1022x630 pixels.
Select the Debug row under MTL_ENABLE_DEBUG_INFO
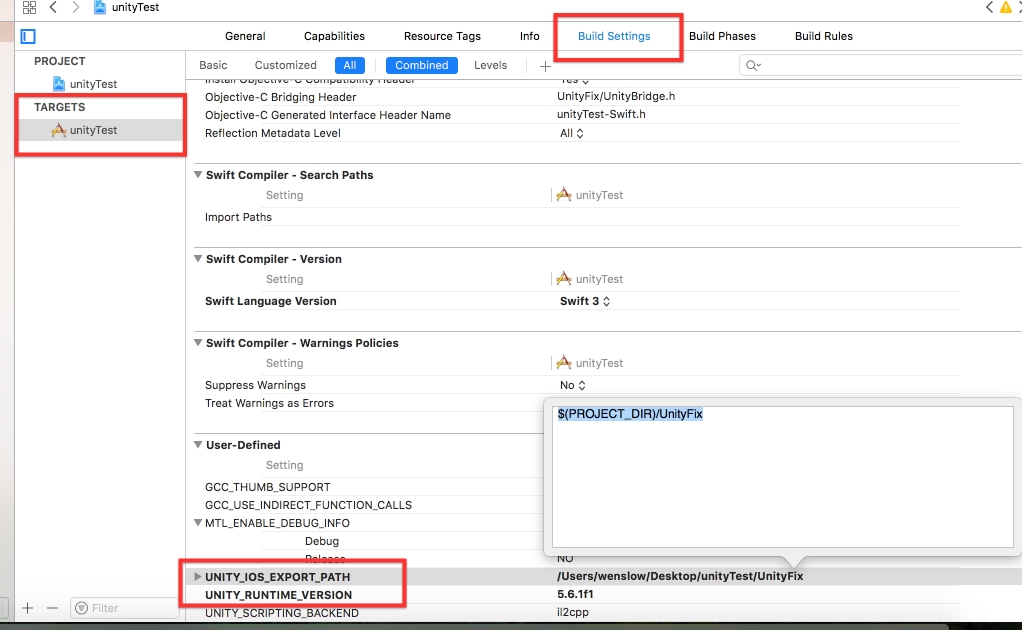tap(322, 541)
